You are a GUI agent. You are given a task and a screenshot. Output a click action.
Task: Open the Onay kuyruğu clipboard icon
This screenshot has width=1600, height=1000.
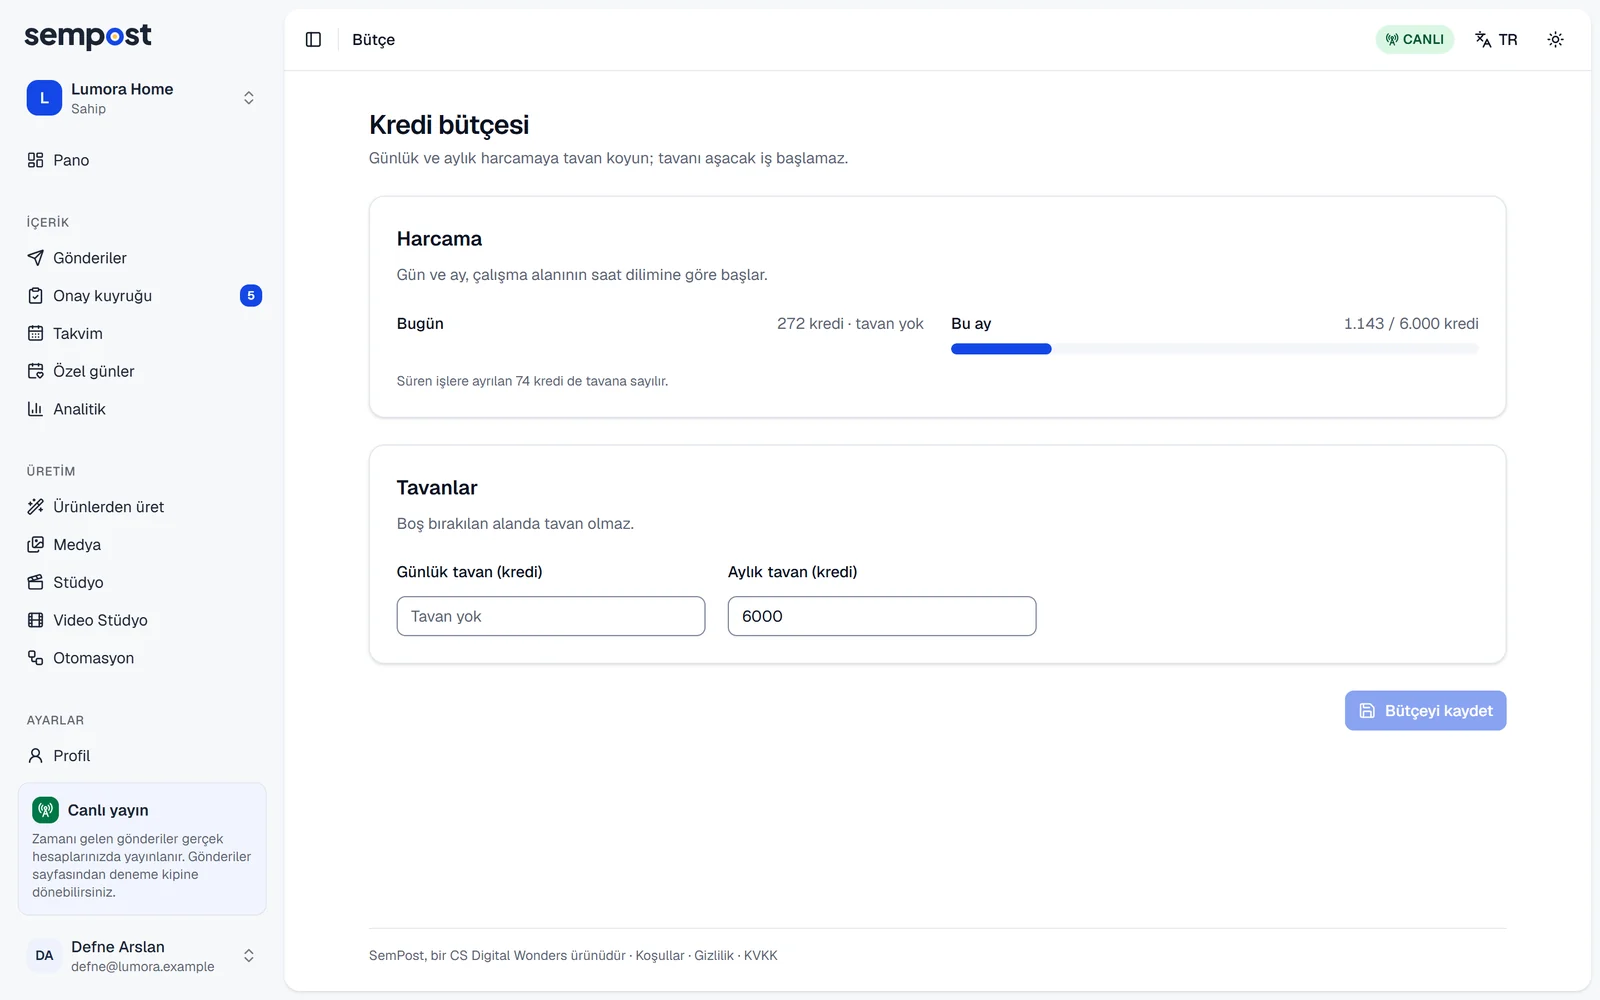[x=36, y=296]
